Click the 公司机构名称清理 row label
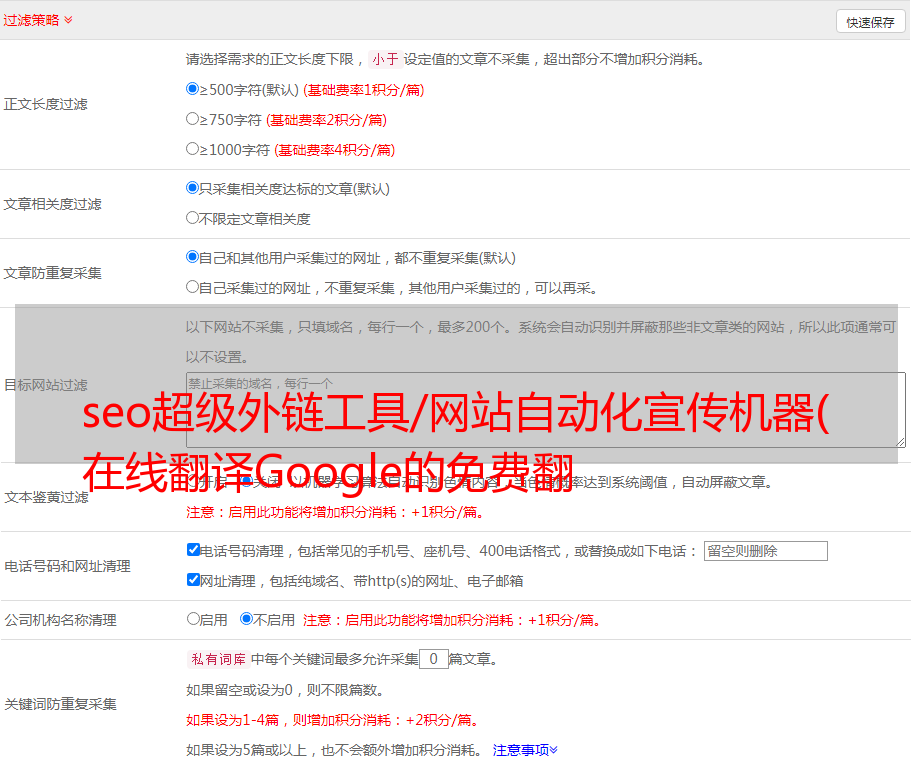This screenshot has width=912, height=768. coord(60,620)
